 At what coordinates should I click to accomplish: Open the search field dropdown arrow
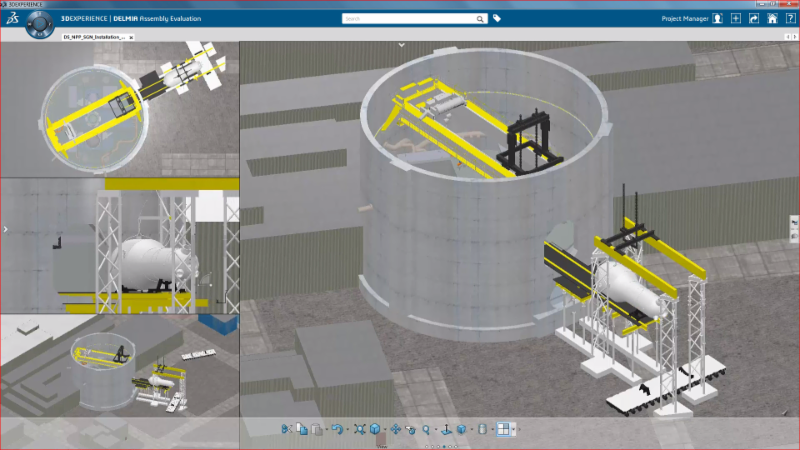point(480,18)
